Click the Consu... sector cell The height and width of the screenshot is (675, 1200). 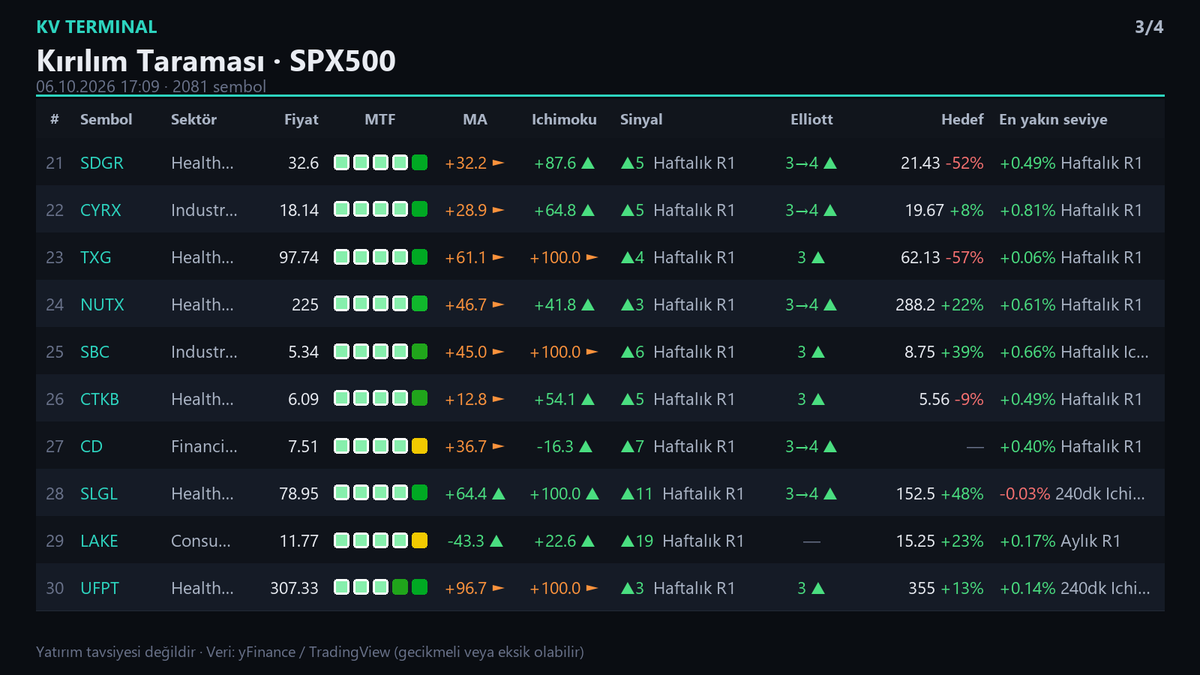click(x=201, y=541)
